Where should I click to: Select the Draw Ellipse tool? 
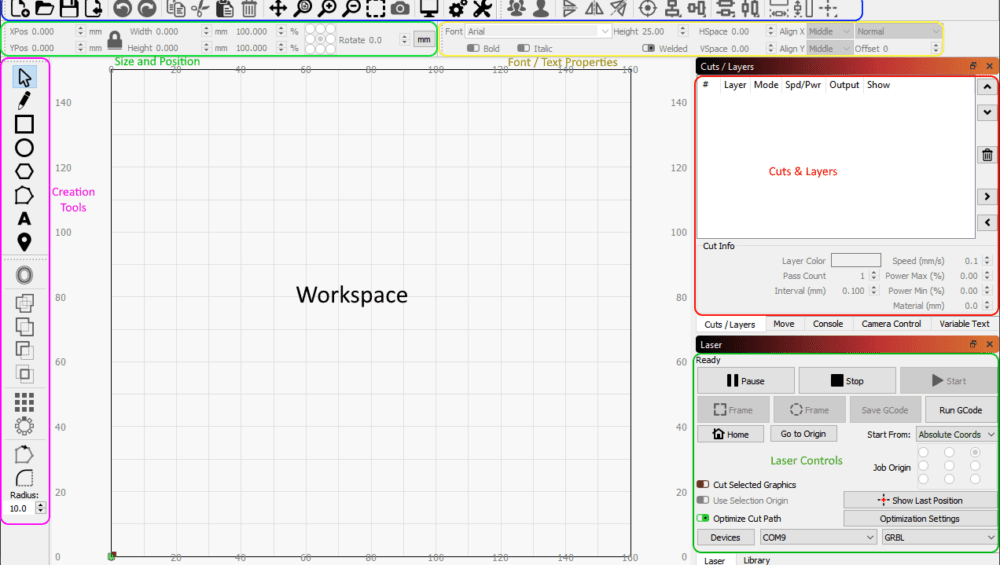click(x=24, y=148)
